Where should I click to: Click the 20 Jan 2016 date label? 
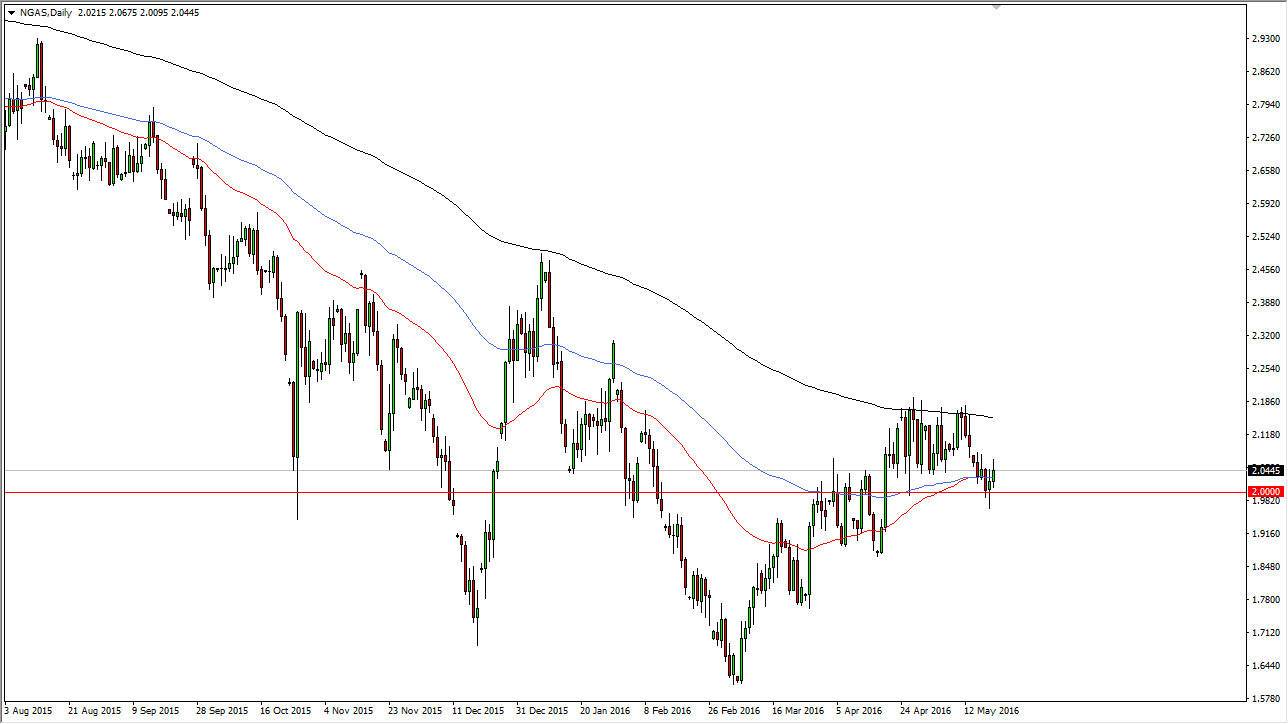pyautogui.click(x=607, y=711)
